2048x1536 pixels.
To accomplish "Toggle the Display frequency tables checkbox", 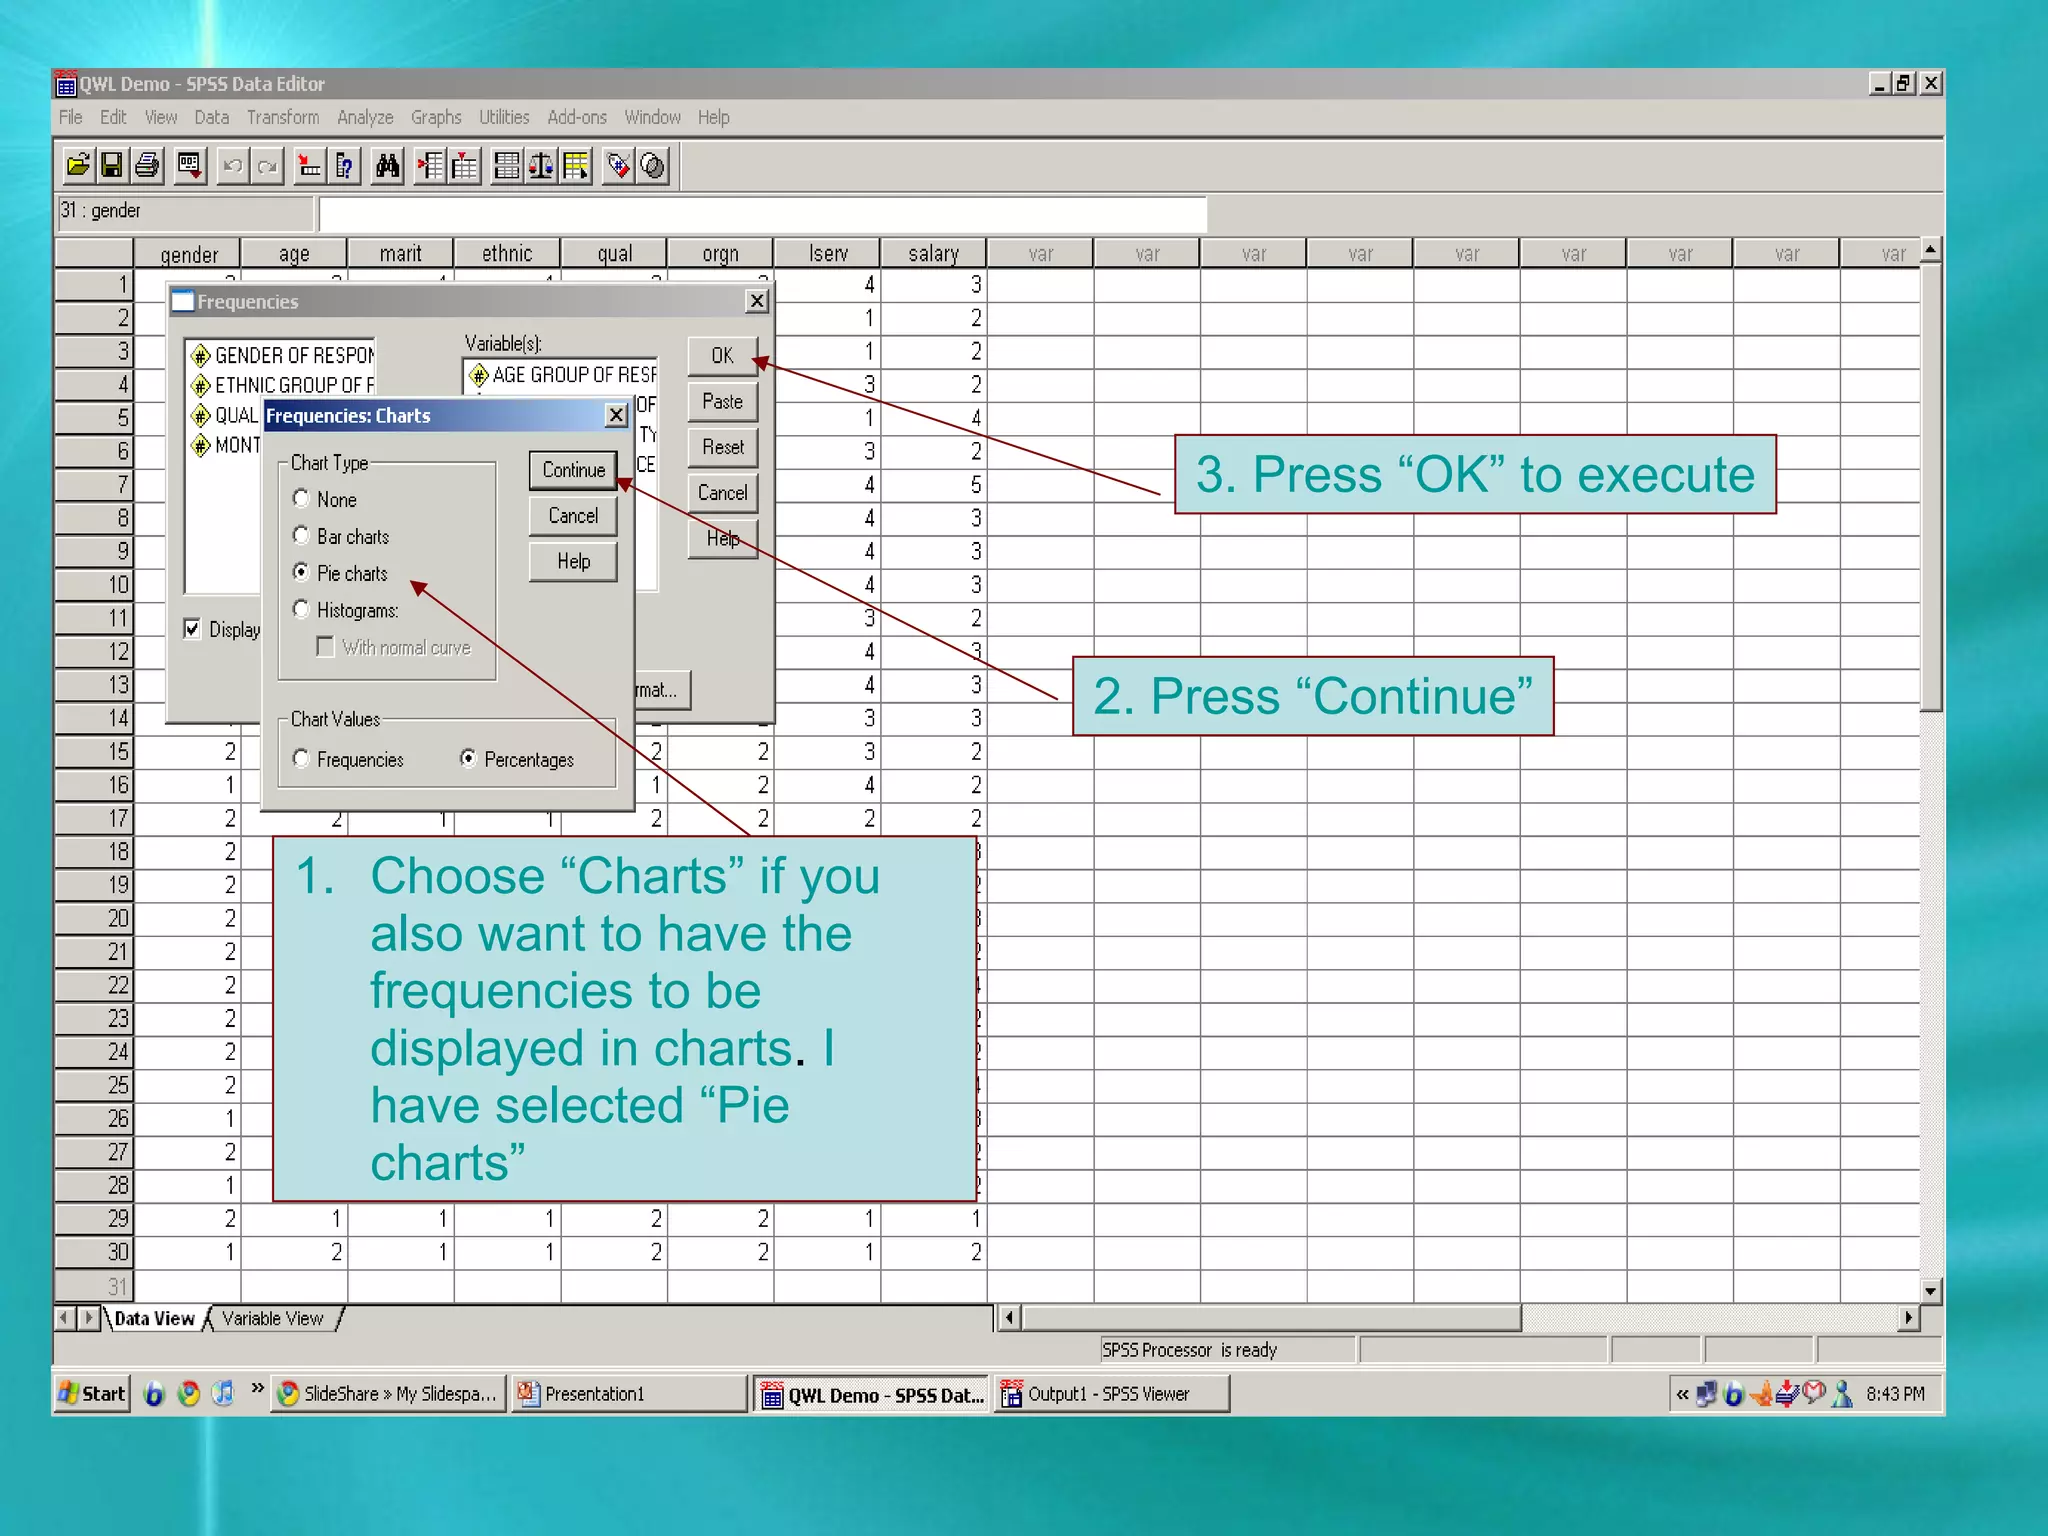I will point(192,629).
